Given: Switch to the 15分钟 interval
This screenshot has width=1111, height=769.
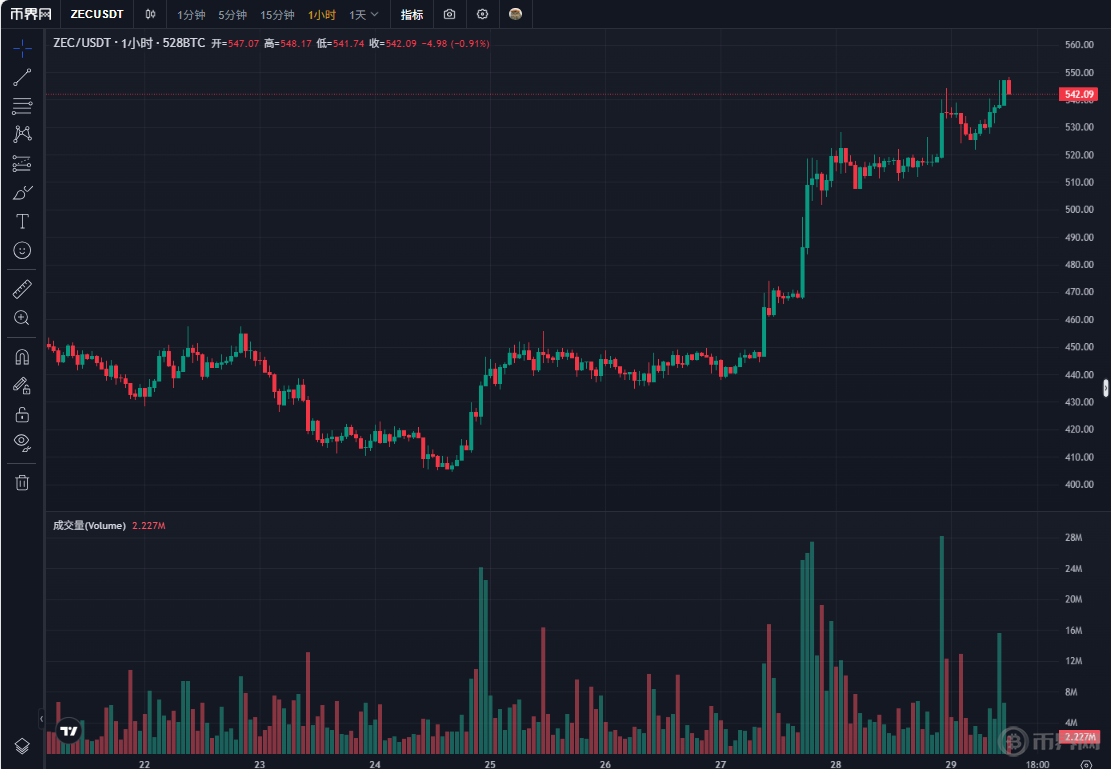Looking at the screenshot, I should tap(277, 15).
